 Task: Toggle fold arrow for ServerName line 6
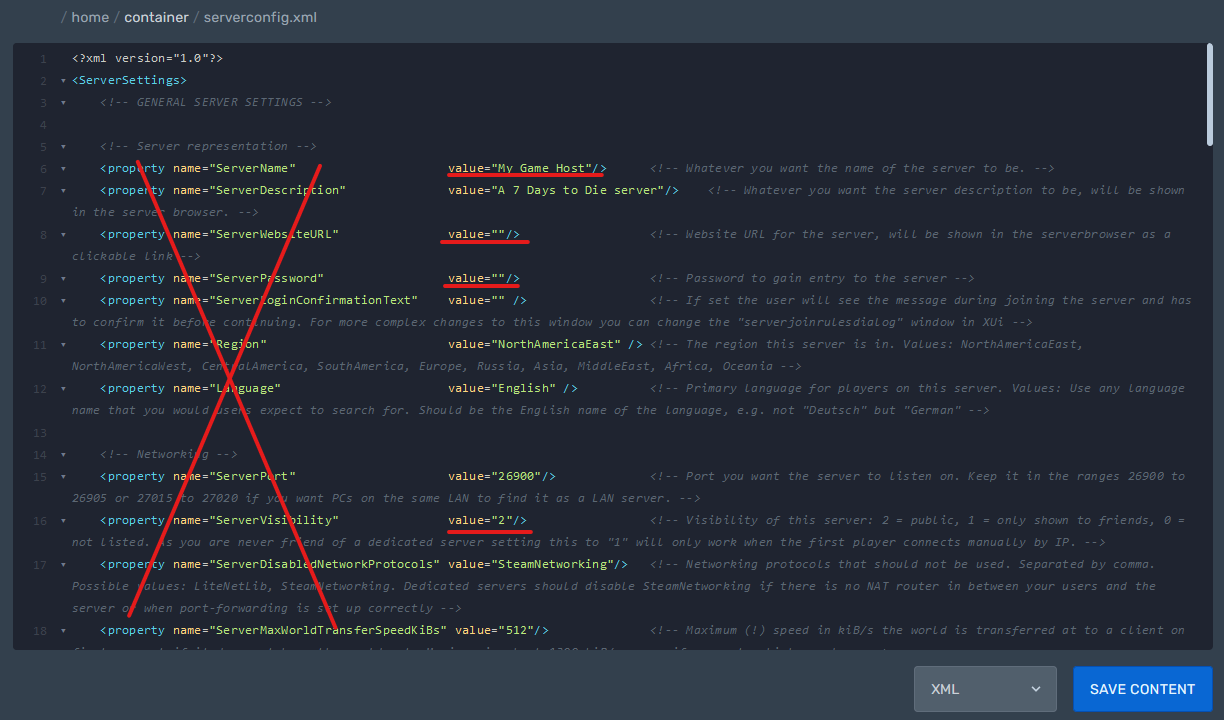63,169
